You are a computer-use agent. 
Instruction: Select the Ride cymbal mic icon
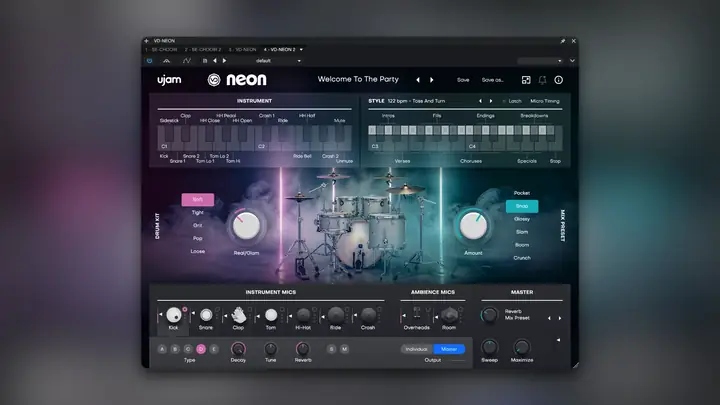point(336,315)
